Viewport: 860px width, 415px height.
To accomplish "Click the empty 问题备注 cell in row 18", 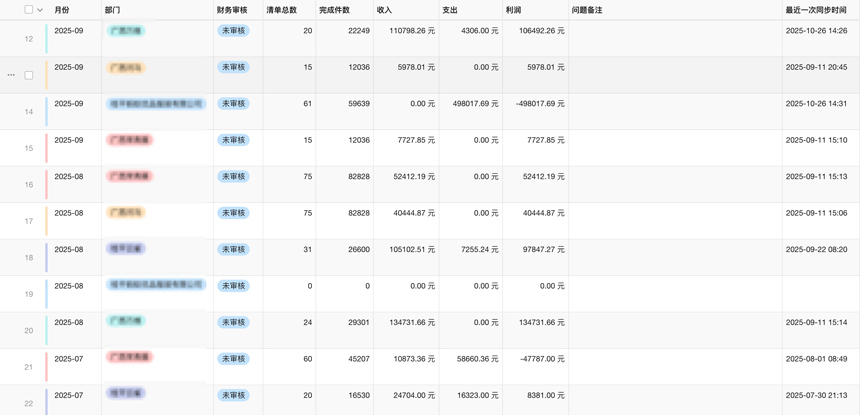I will pyautogui.click(x=674, y=257).
